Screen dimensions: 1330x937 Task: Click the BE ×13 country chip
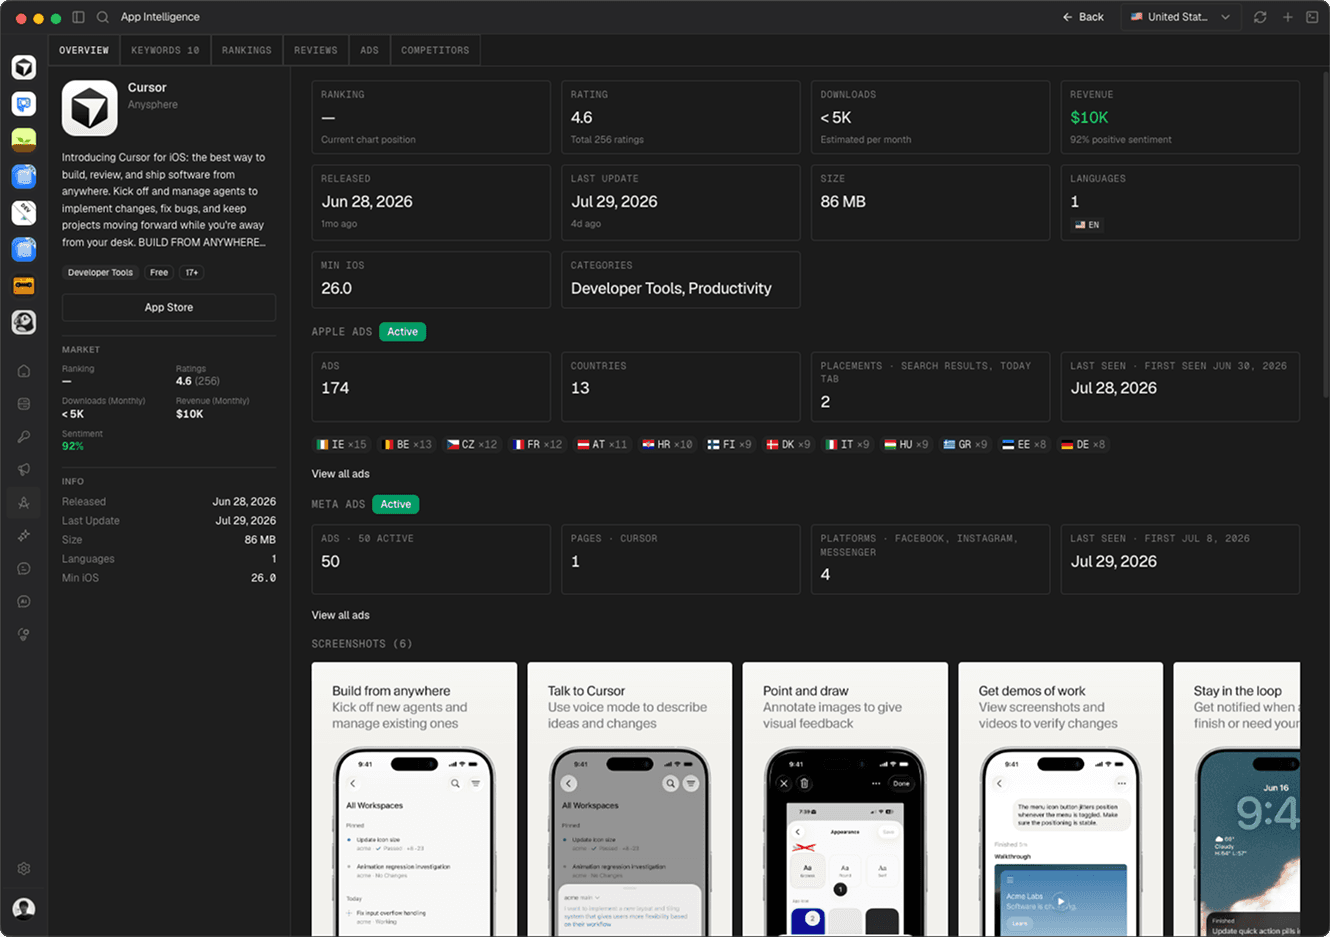408,444
